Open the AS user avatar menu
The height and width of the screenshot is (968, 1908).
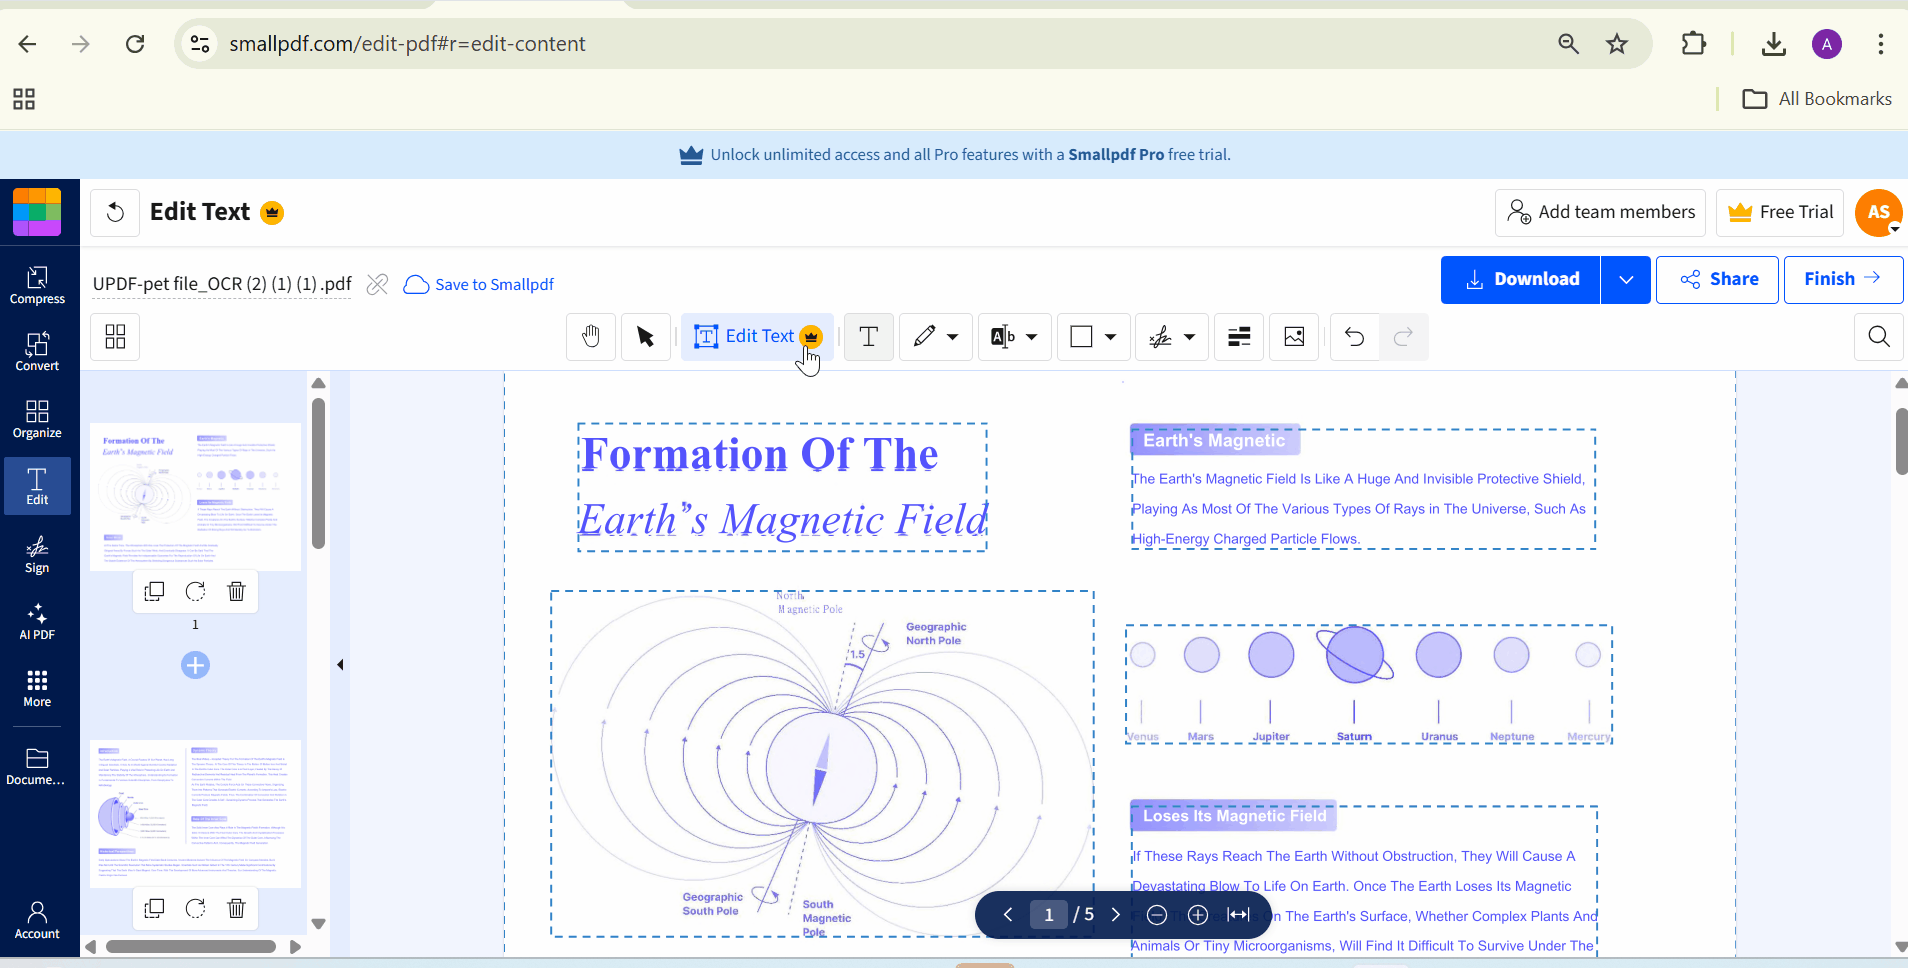click(x=1879, y=212)
